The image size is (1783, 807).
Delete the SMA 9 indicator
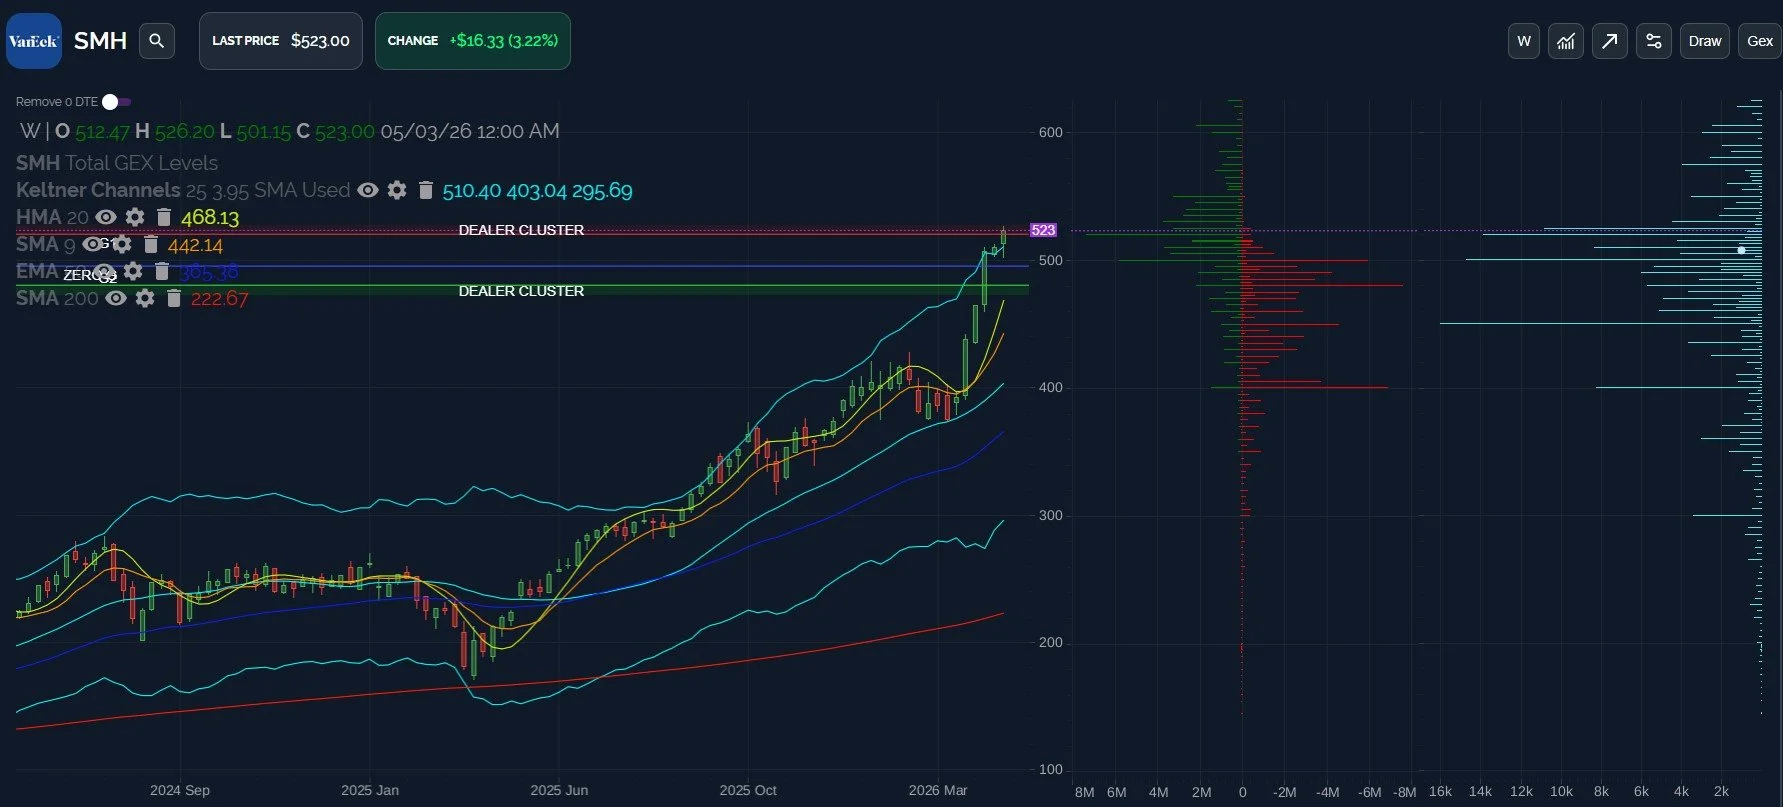(x=151, y=244)
